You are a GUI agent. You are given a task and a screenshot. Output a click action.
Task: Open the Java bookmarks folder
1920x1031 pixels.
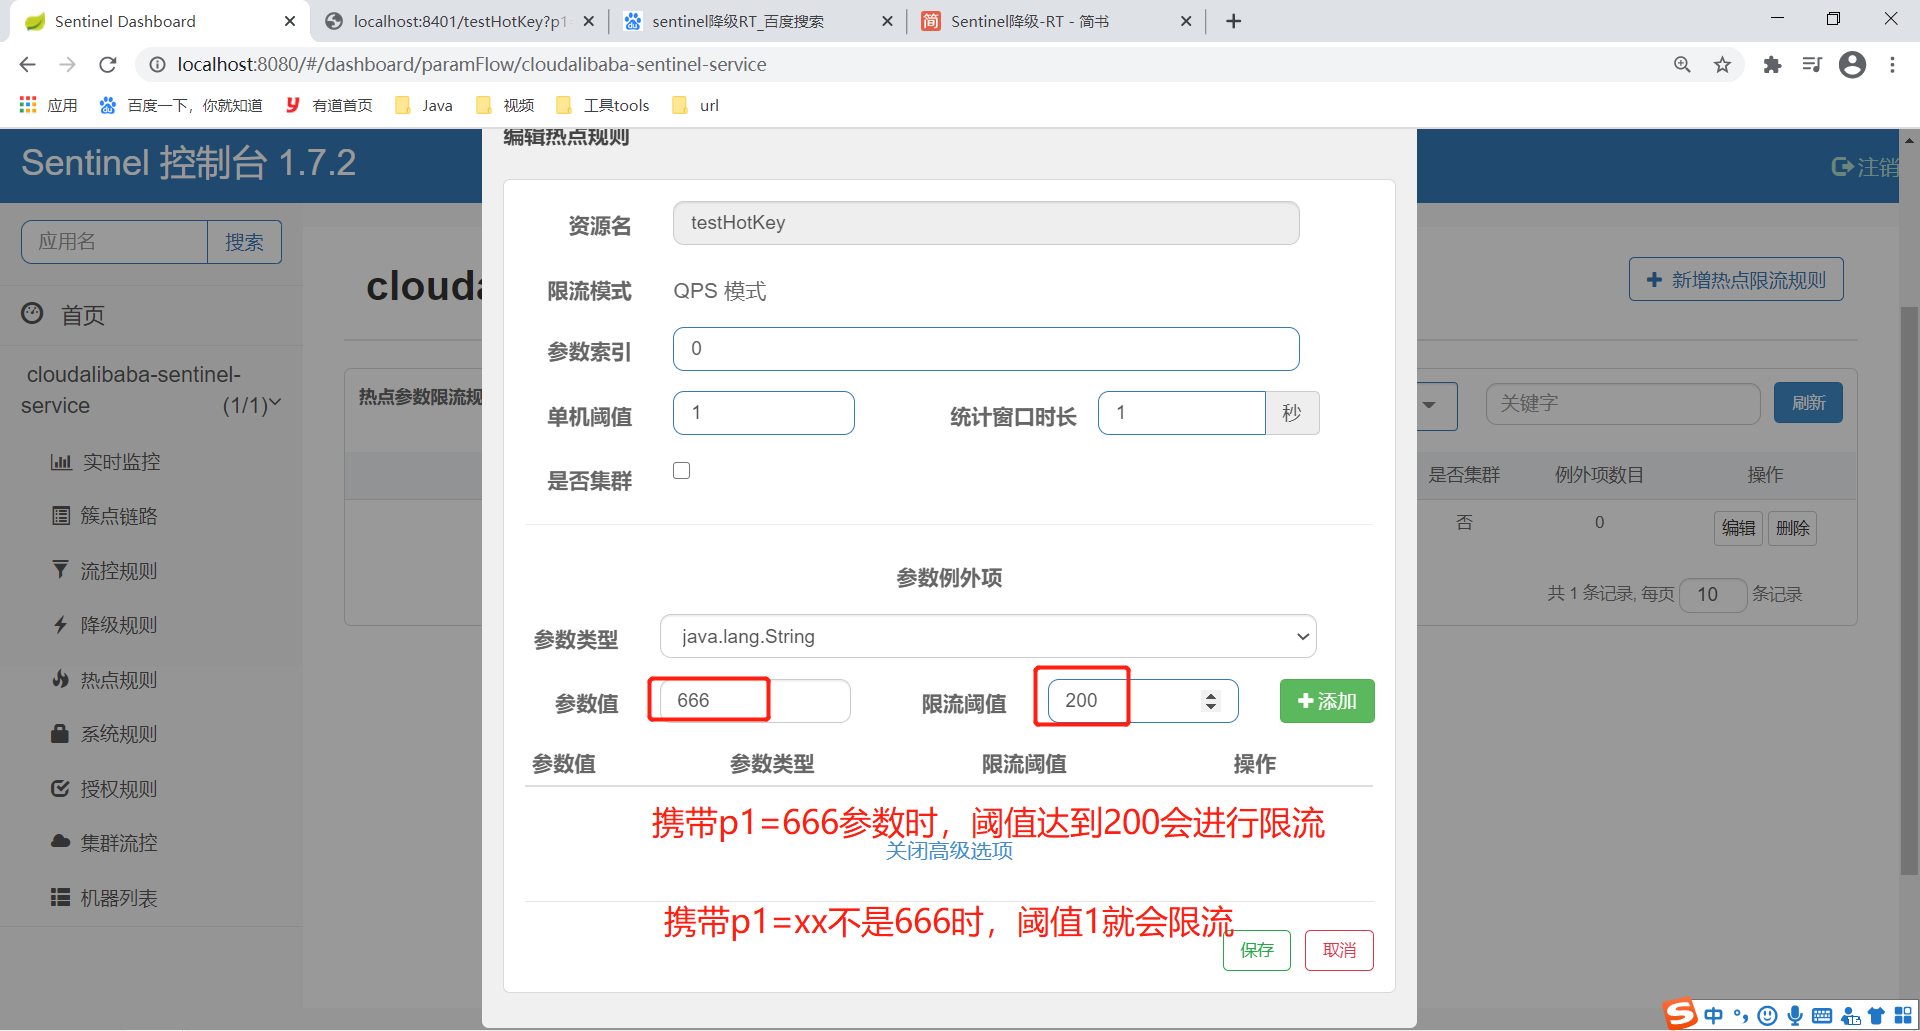pyautogui.click(x=424, y=105)
